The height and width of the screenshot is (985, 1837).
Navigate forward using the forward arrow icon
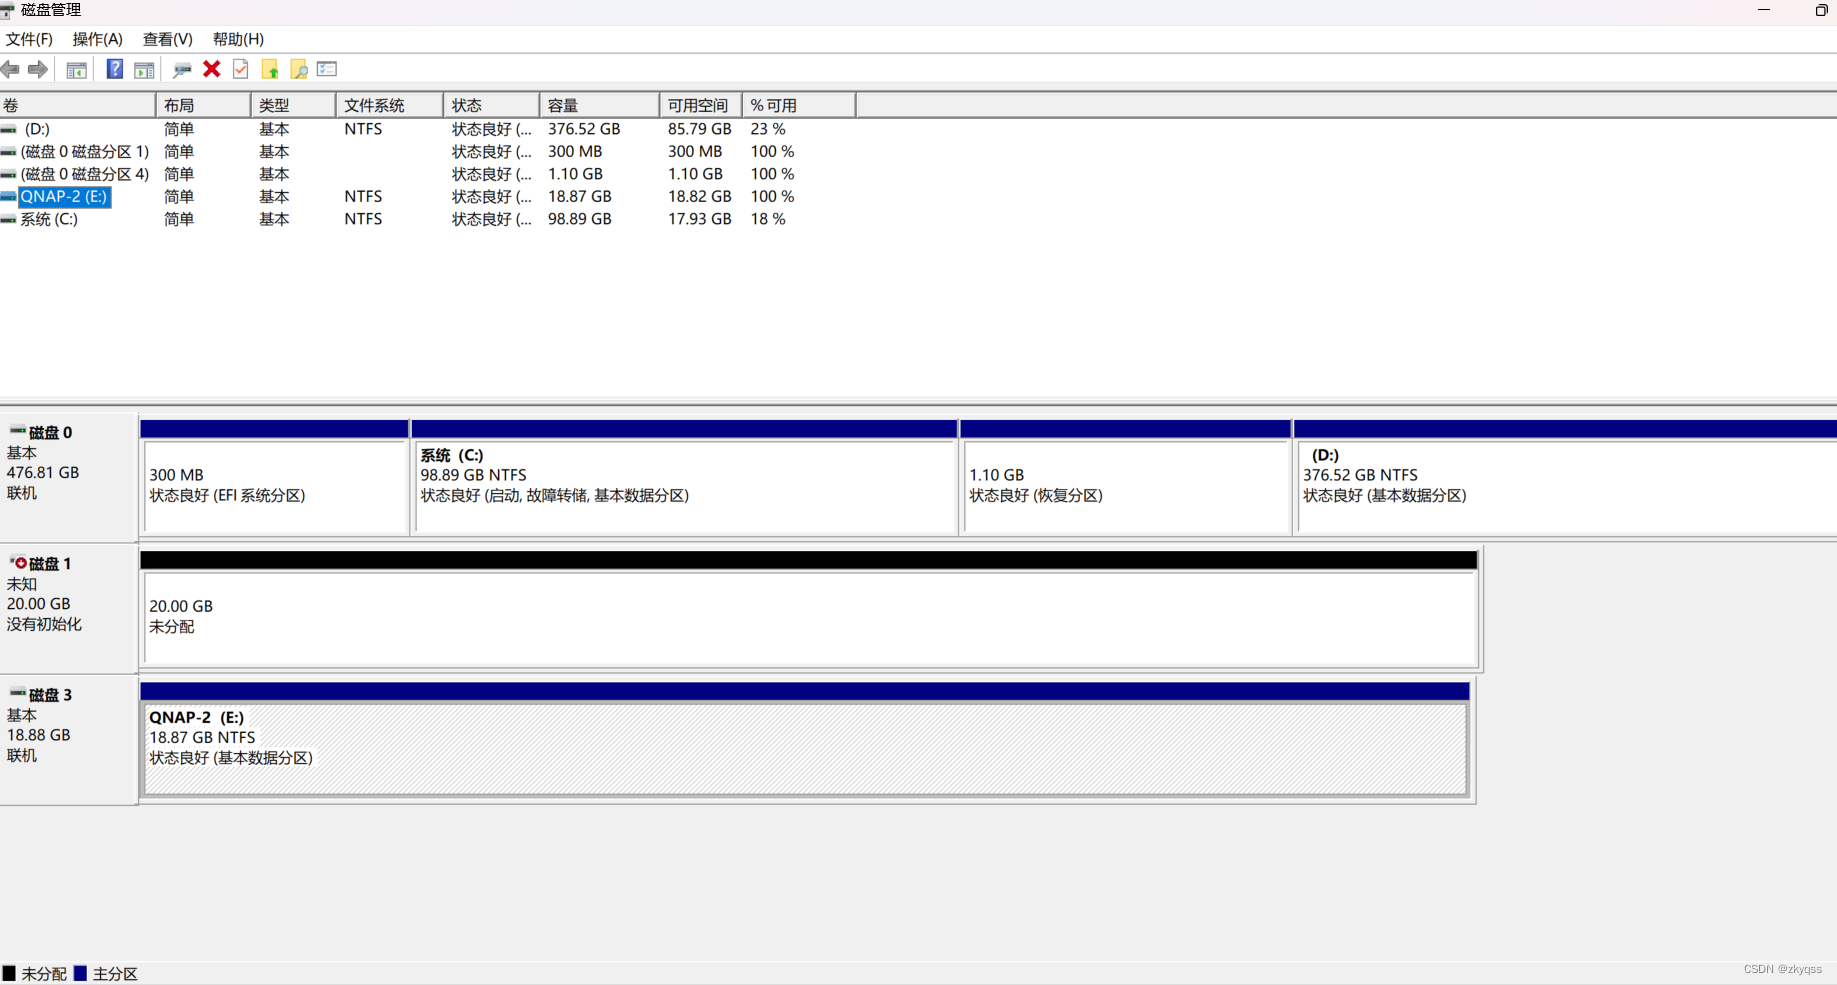click(38, 69)
